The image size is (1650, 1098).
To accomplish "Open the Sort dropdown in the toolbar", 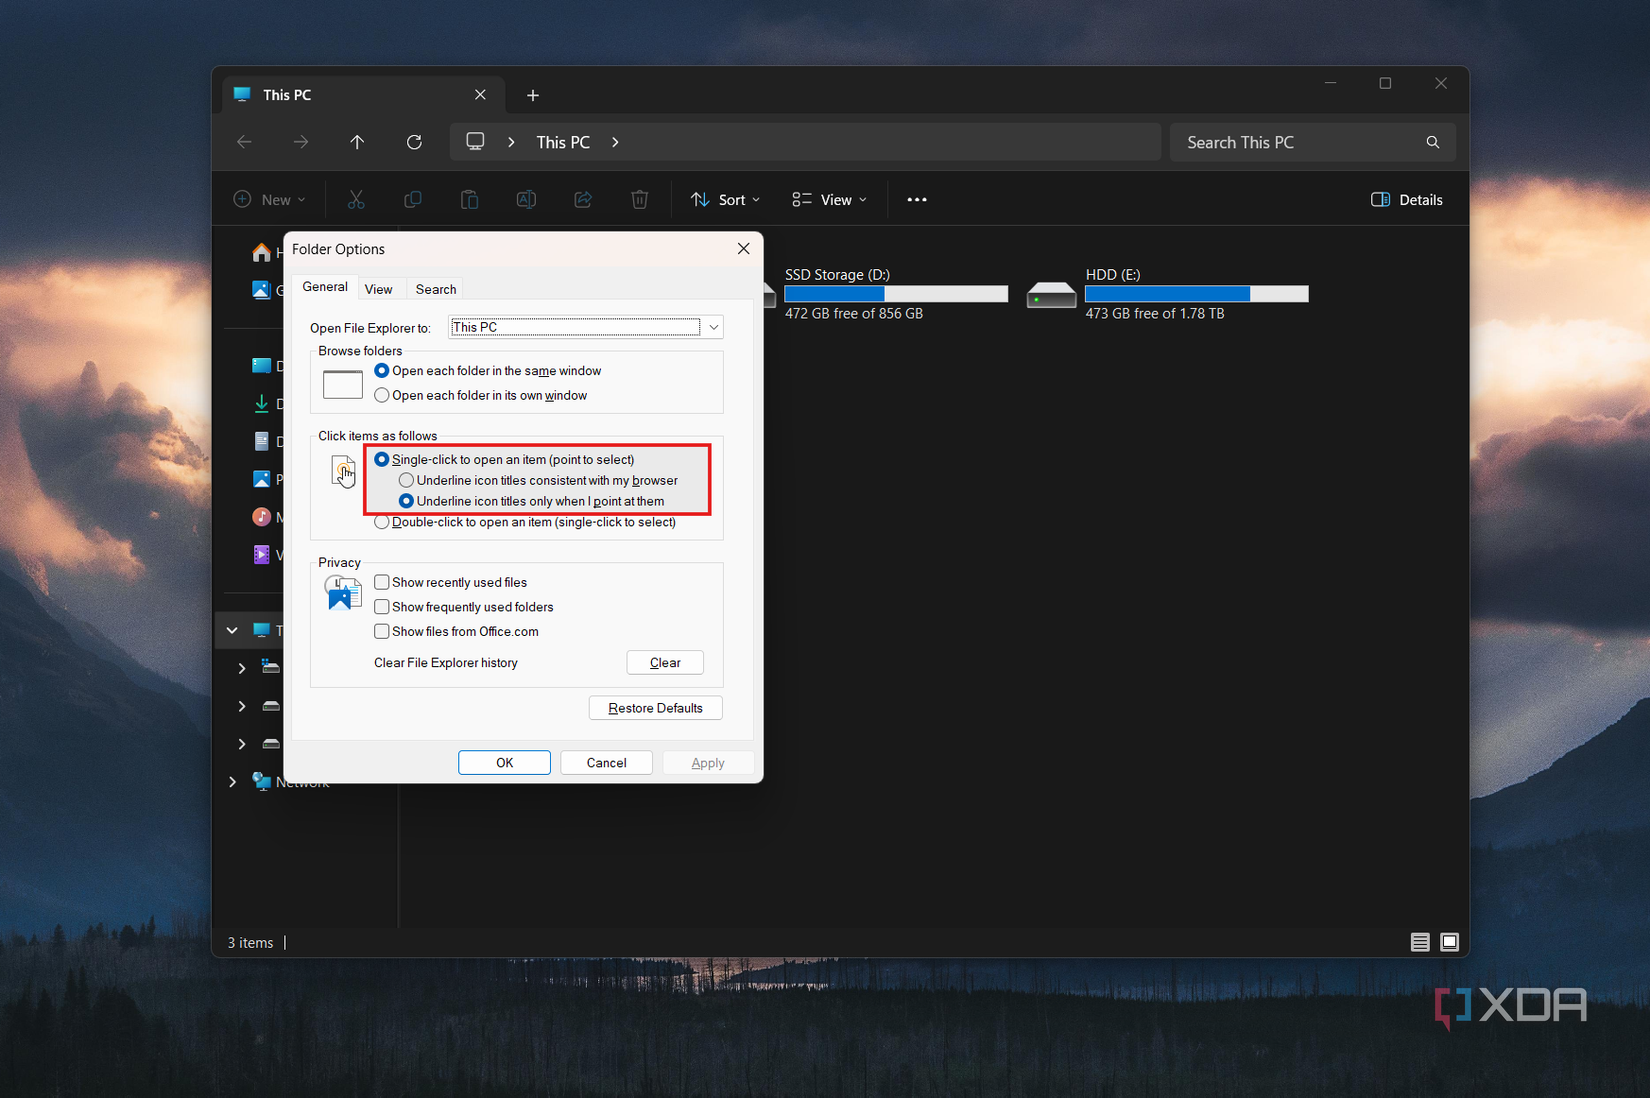I will tap(724, 199).
